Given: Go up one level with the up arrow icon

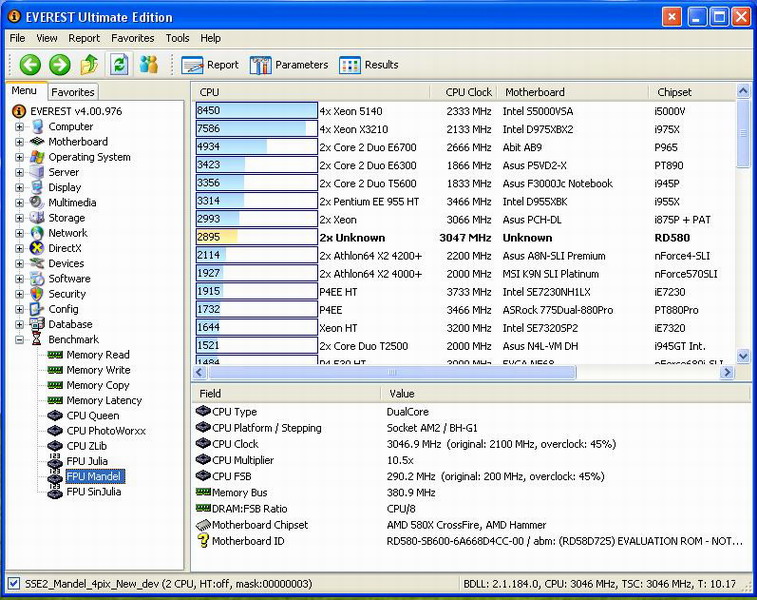Looking at the screenshot, I should (x=89, y=65).
